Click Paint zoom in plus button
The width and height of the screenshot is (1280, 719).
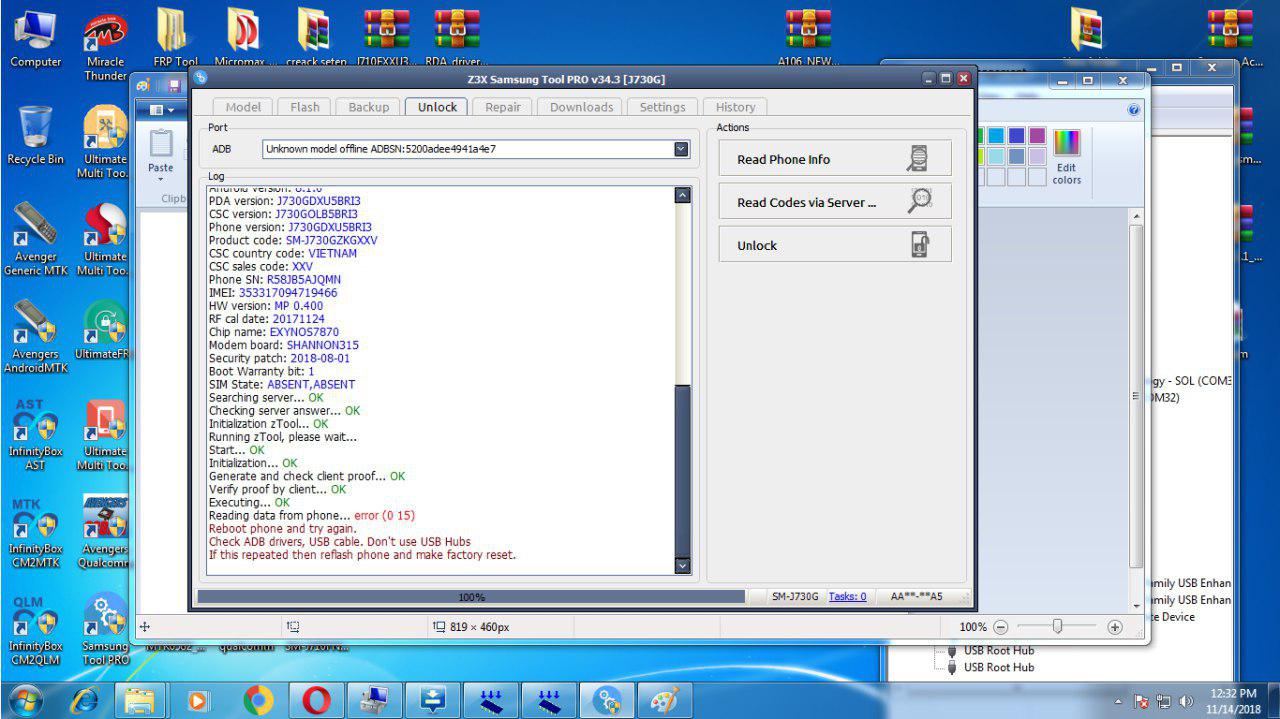1115,627
